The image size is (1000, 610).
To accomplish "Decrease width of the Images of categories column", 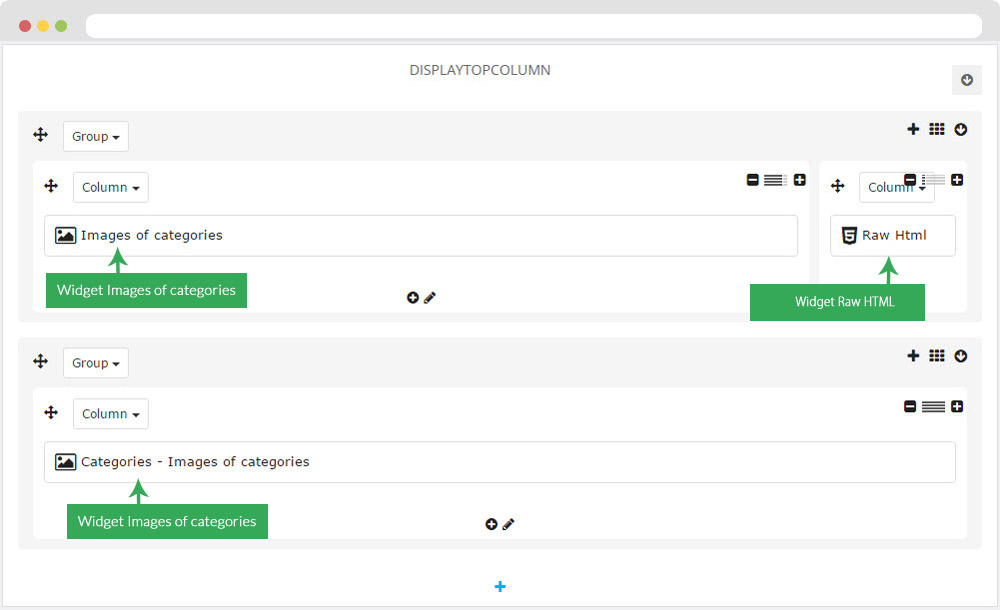I will tap(753, 180).
